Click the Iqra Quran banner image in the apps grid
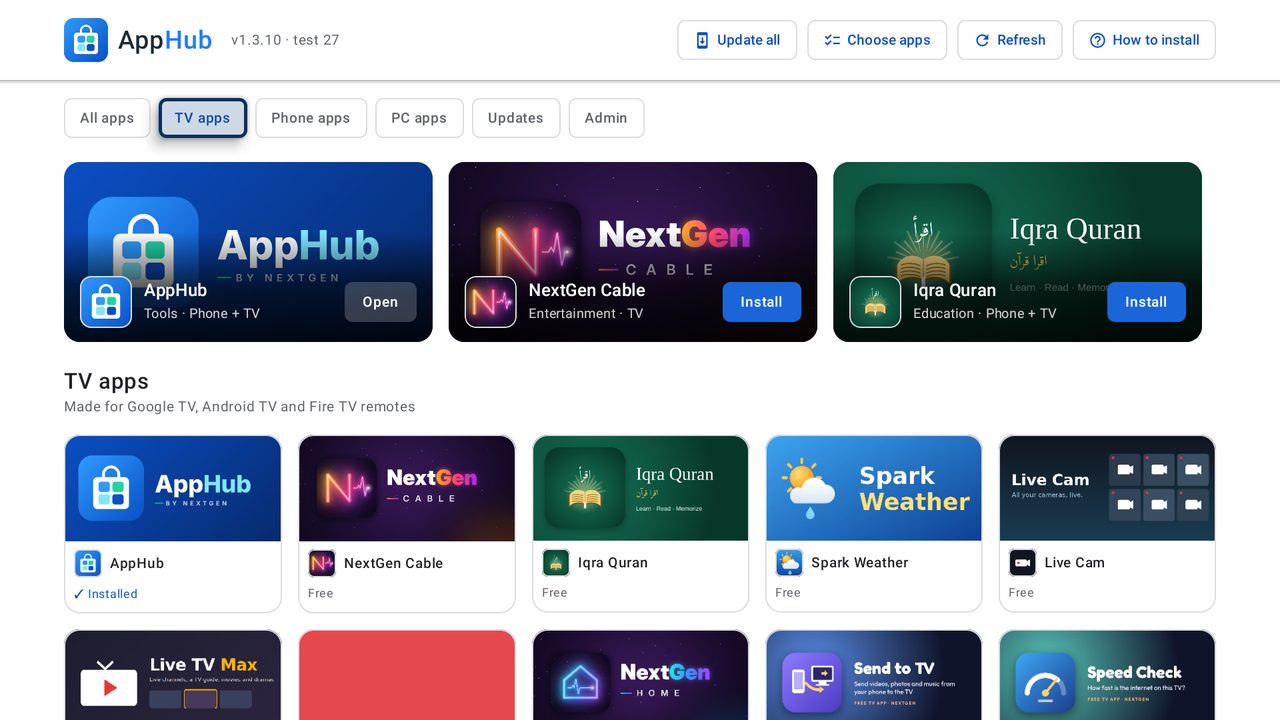Image resolution: width=1280 pixels, height=720 pixels. coord(640,488)
